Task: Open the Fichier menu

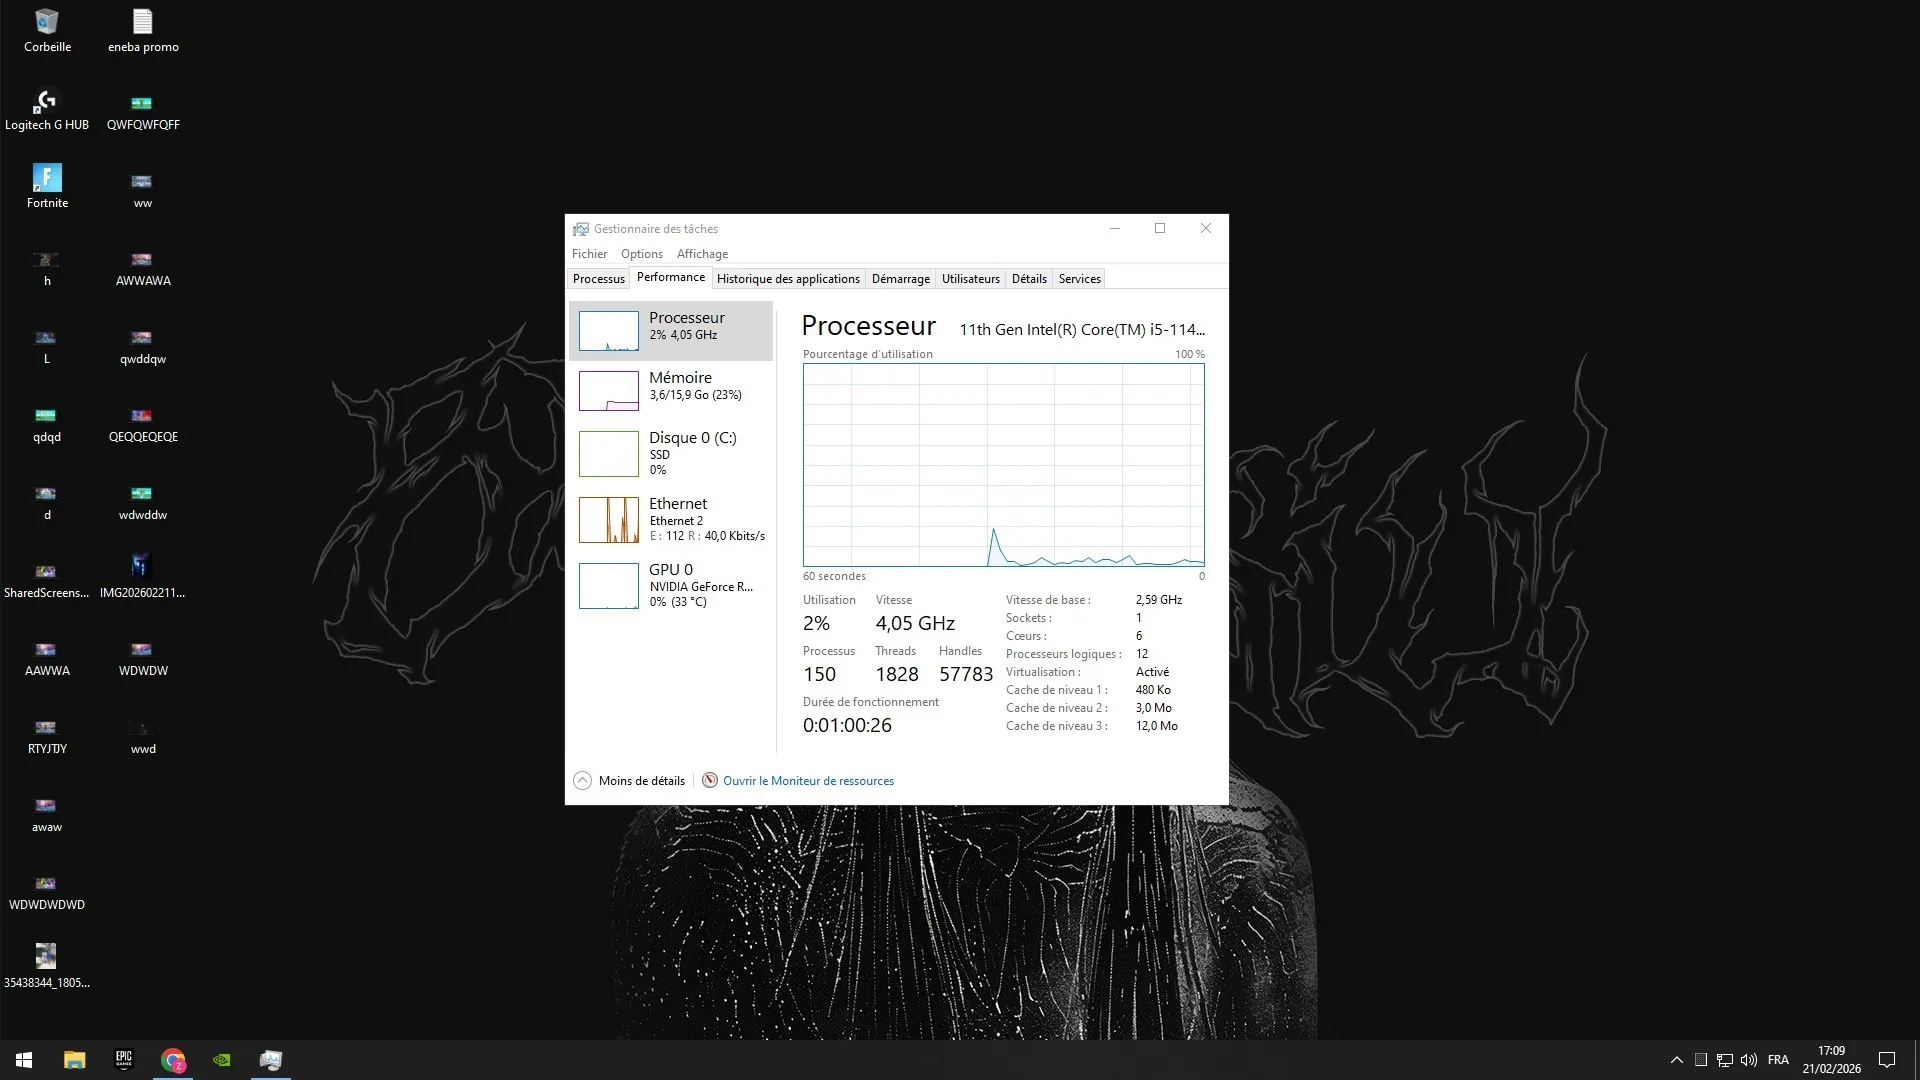Action: (x=589, y=254)
